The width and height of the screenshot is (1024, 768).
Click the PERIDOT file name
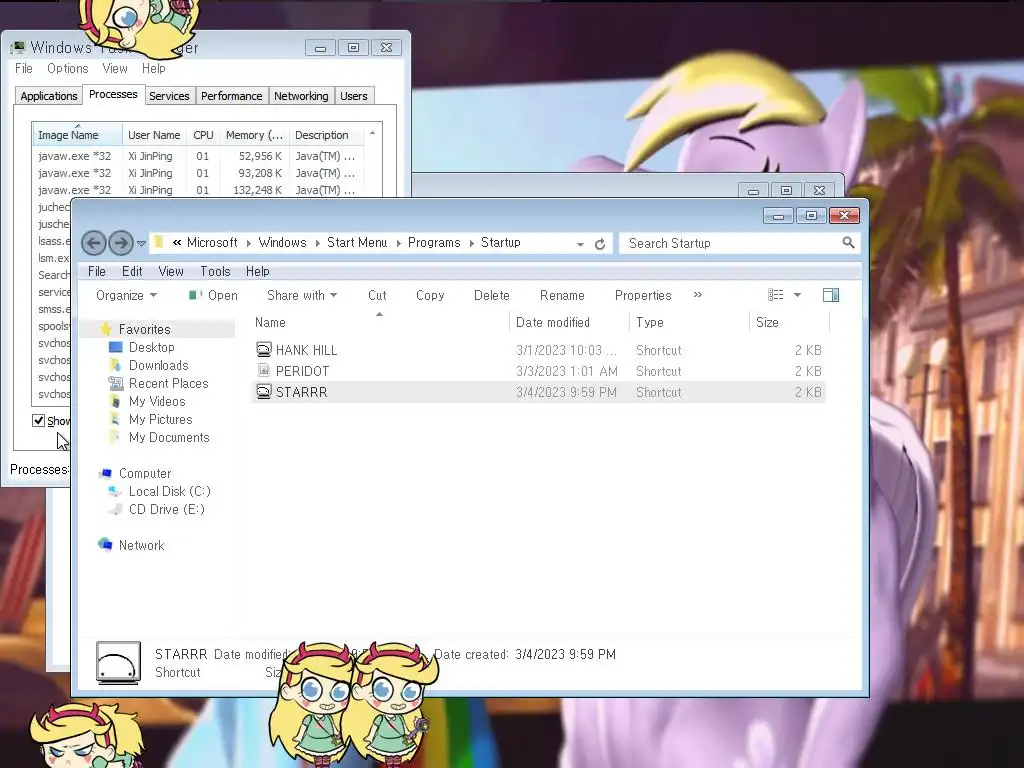302,371
